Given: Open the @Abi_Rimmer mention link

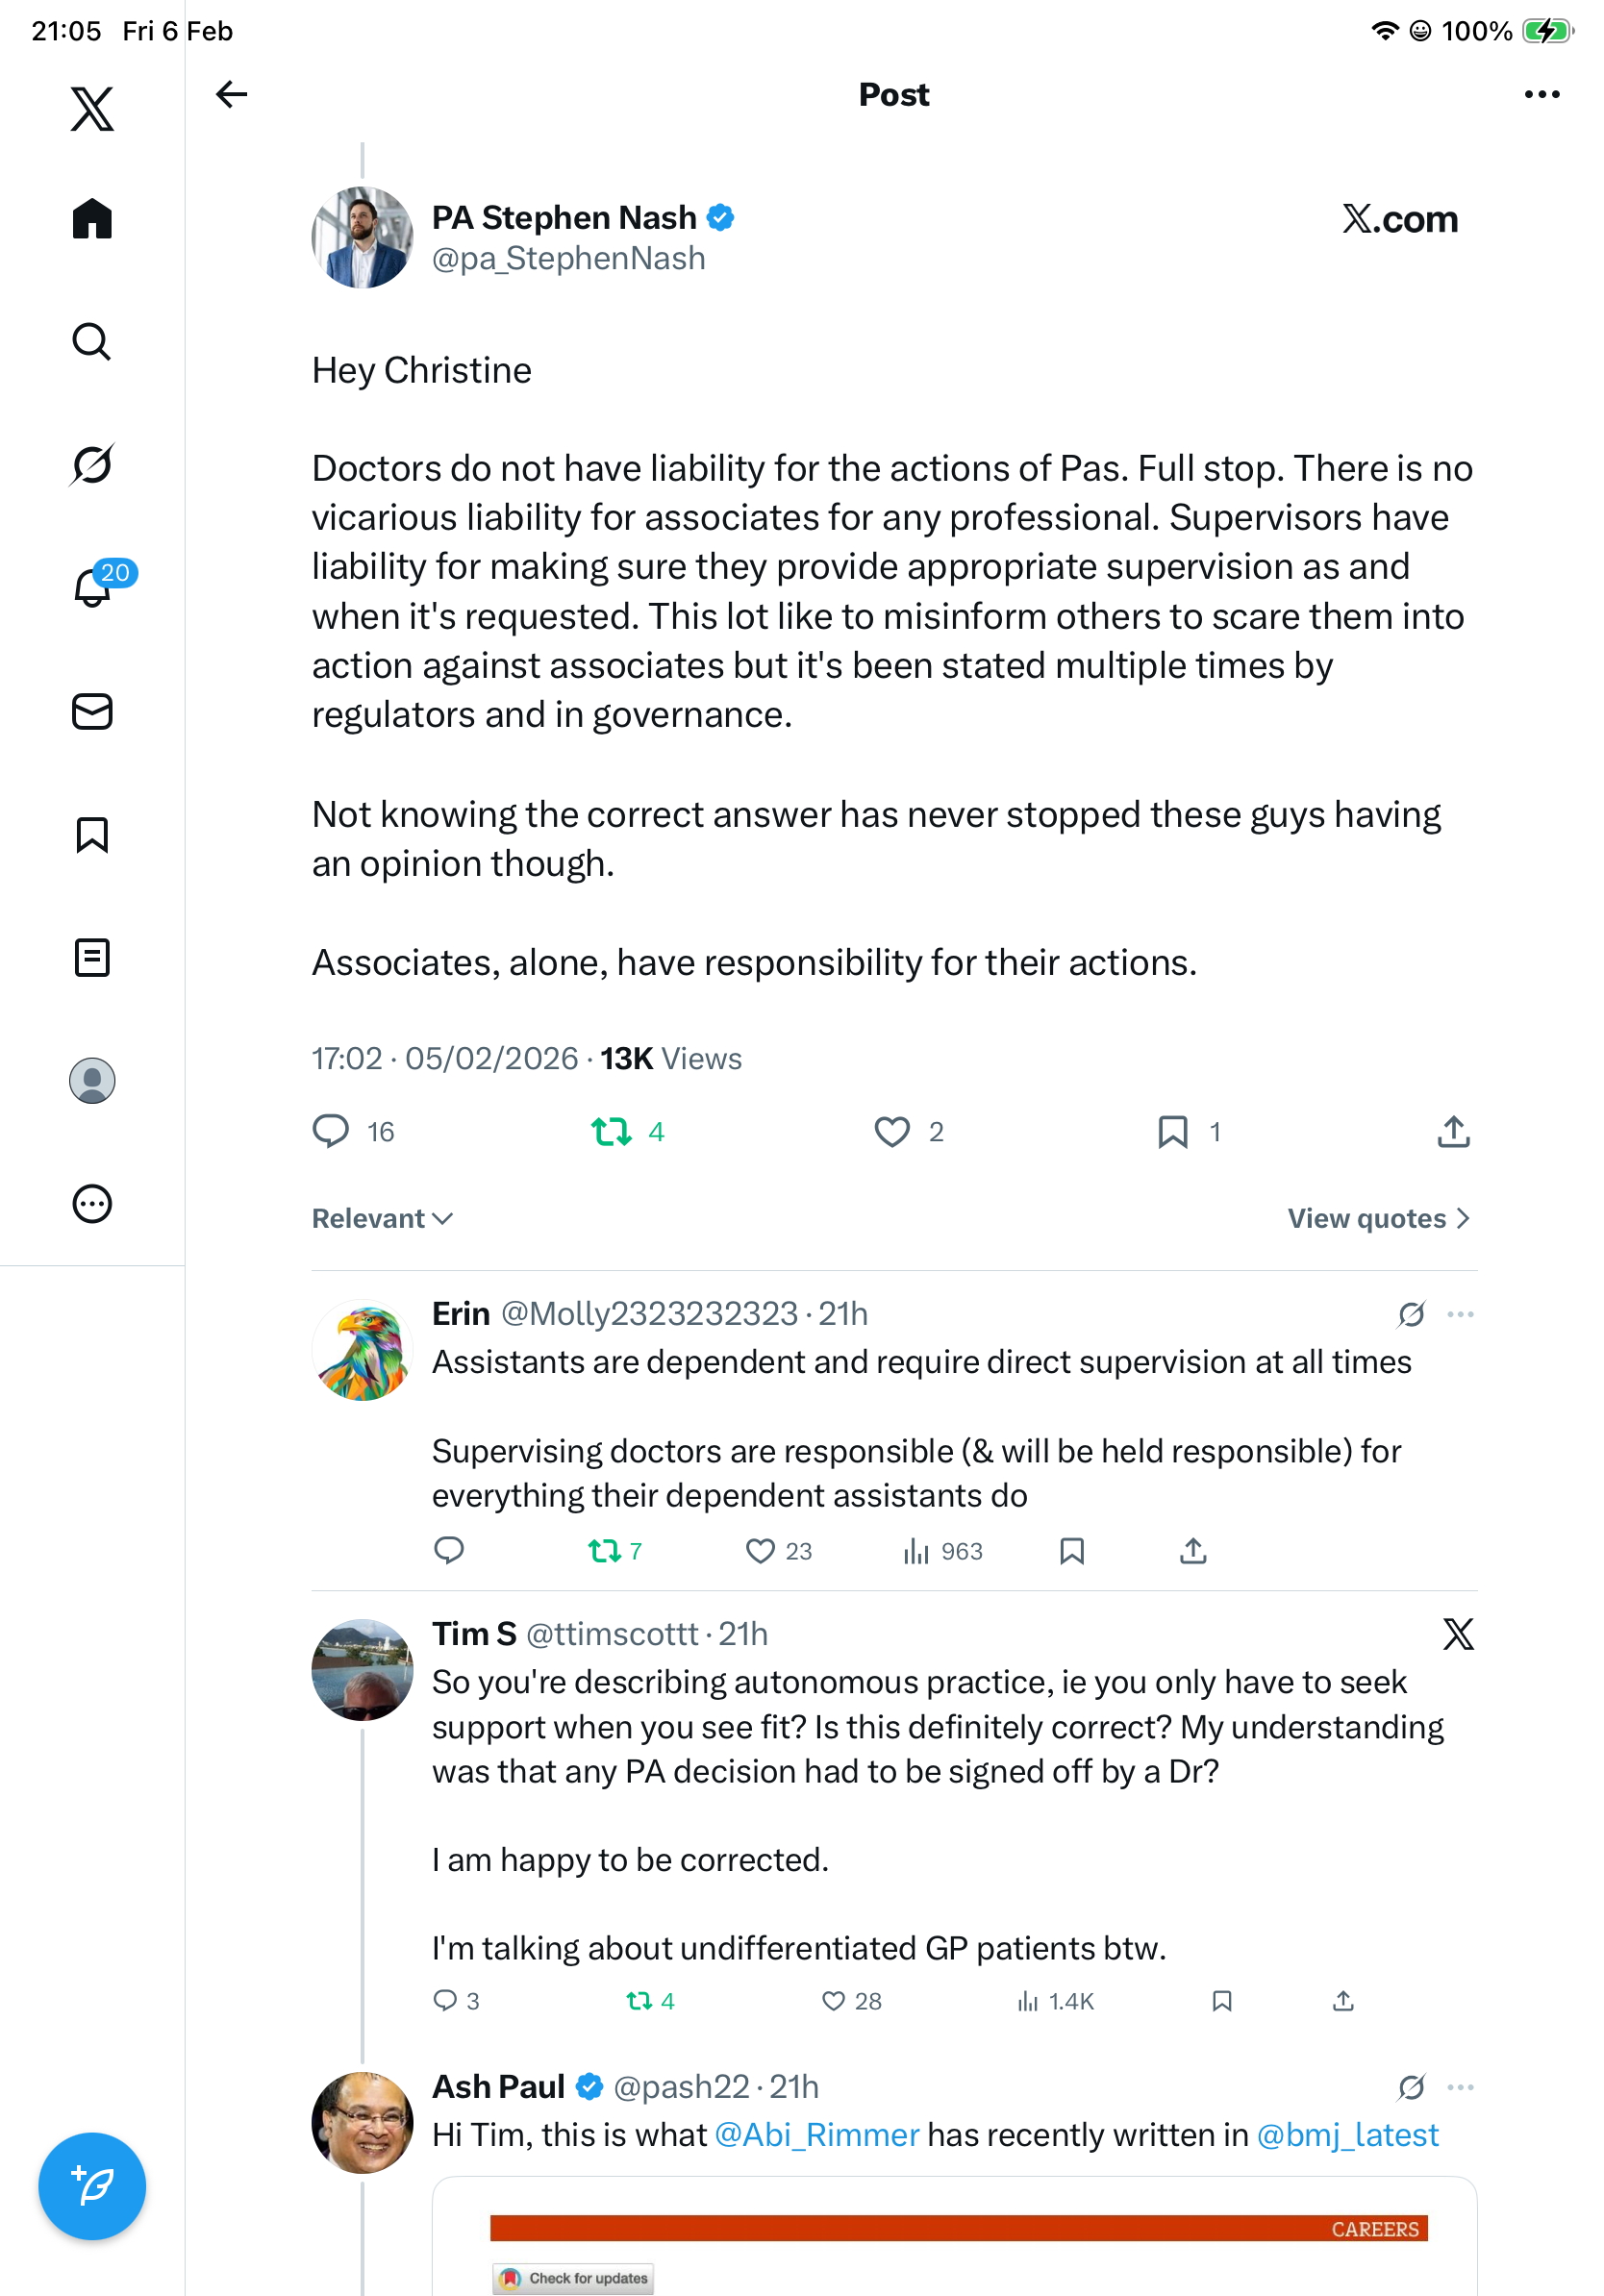Looking at the screenshot, I should [816, 2135].
